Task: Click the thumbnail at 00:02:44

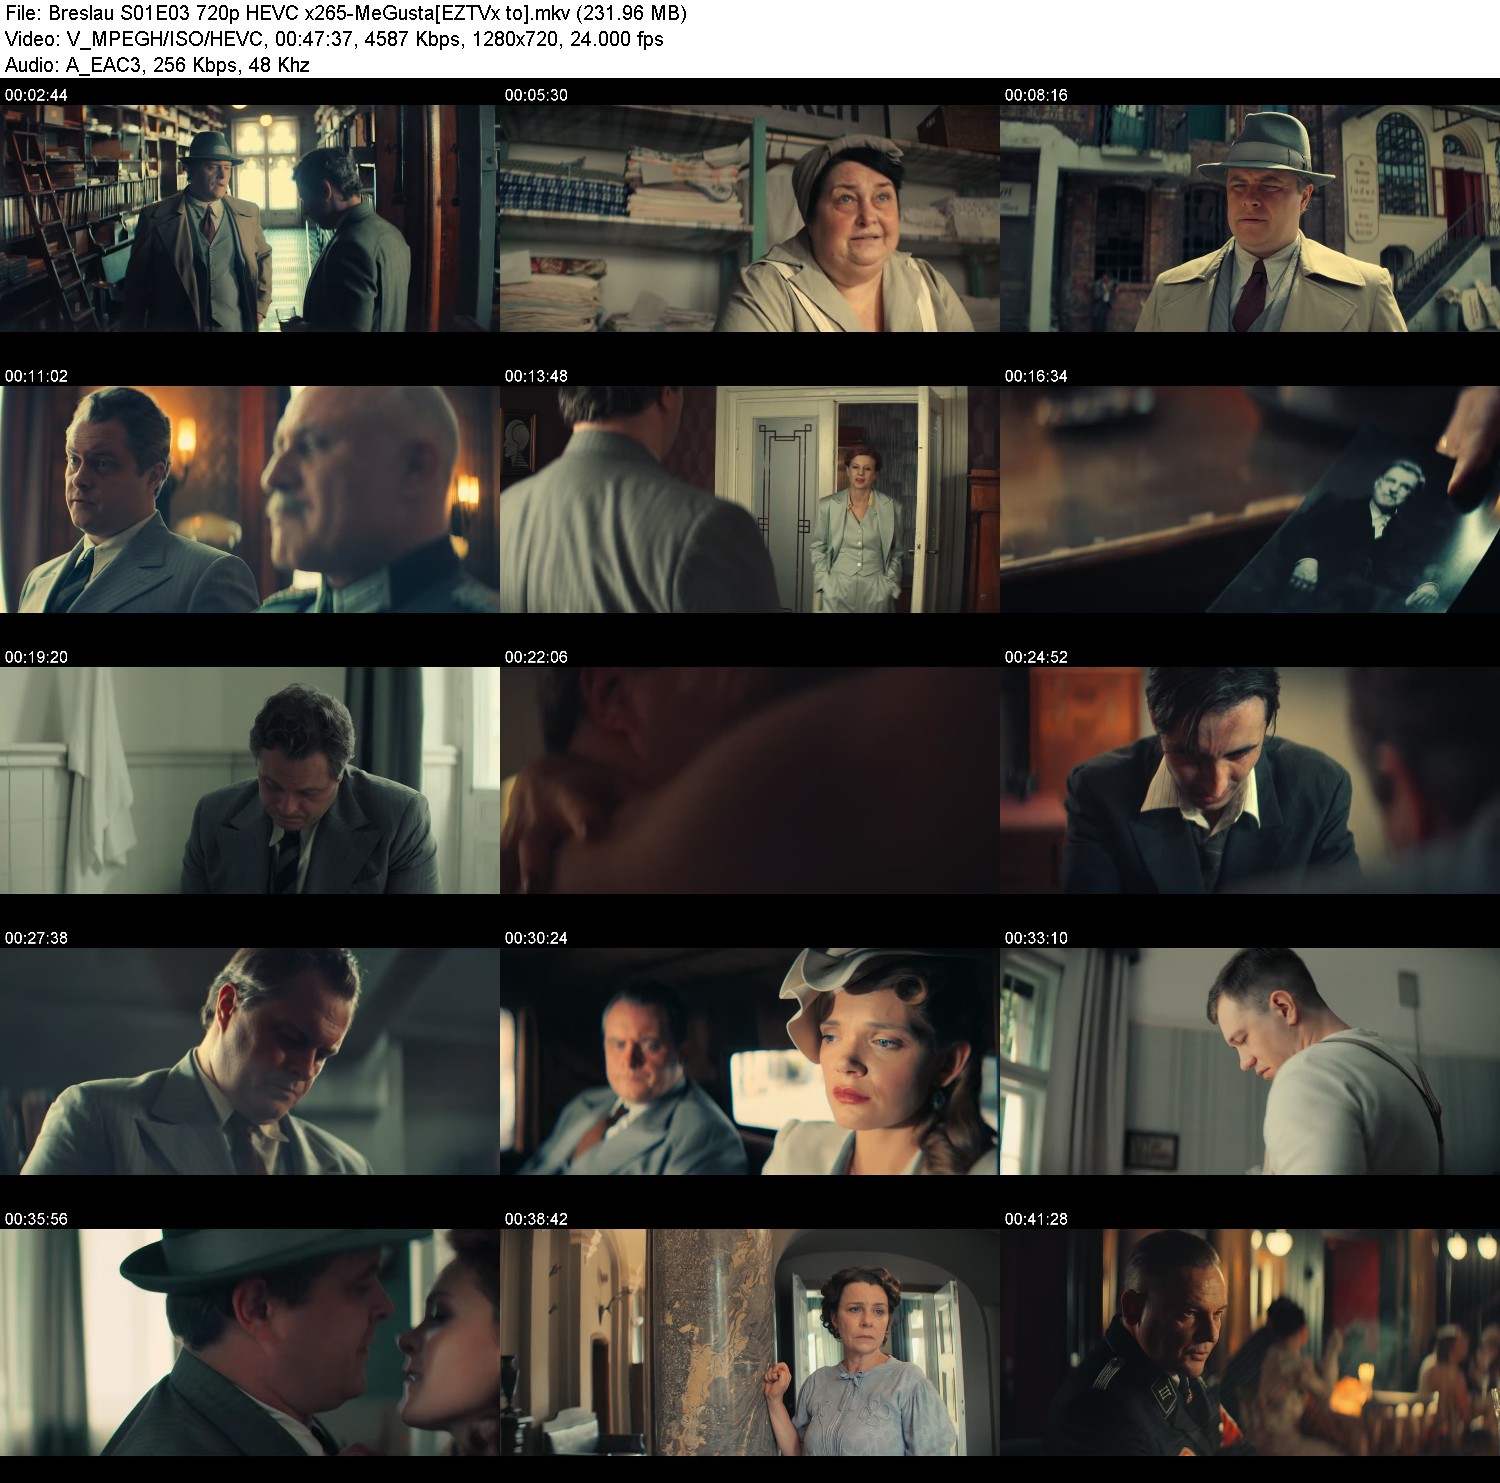Action: (x=250, y=218)
